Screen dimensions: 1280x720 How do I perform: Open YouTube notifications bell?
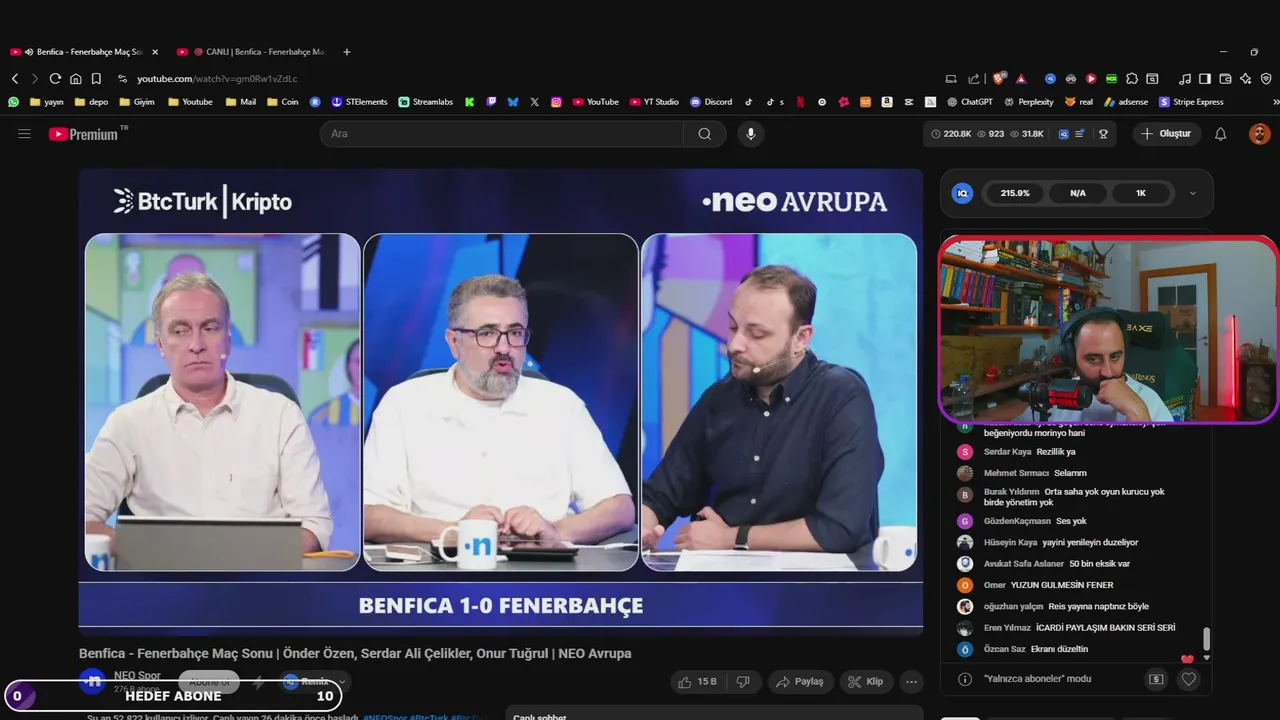1220,134
